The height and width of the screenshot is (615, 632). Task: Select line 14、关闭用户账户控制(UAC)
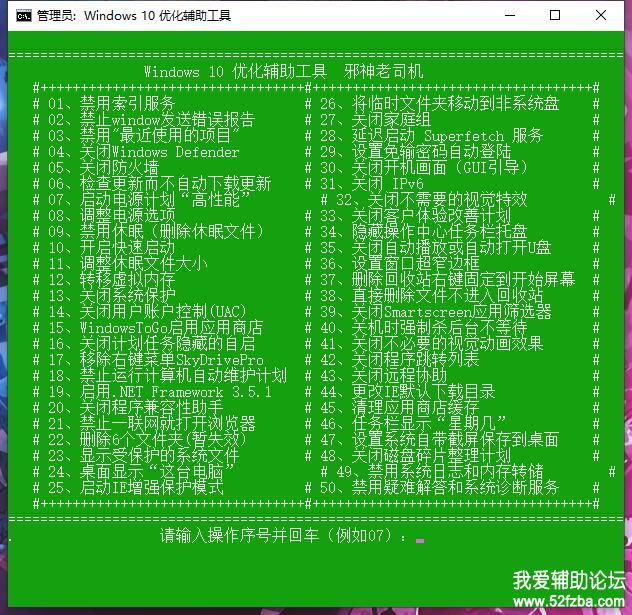click(x=147, y=312)
